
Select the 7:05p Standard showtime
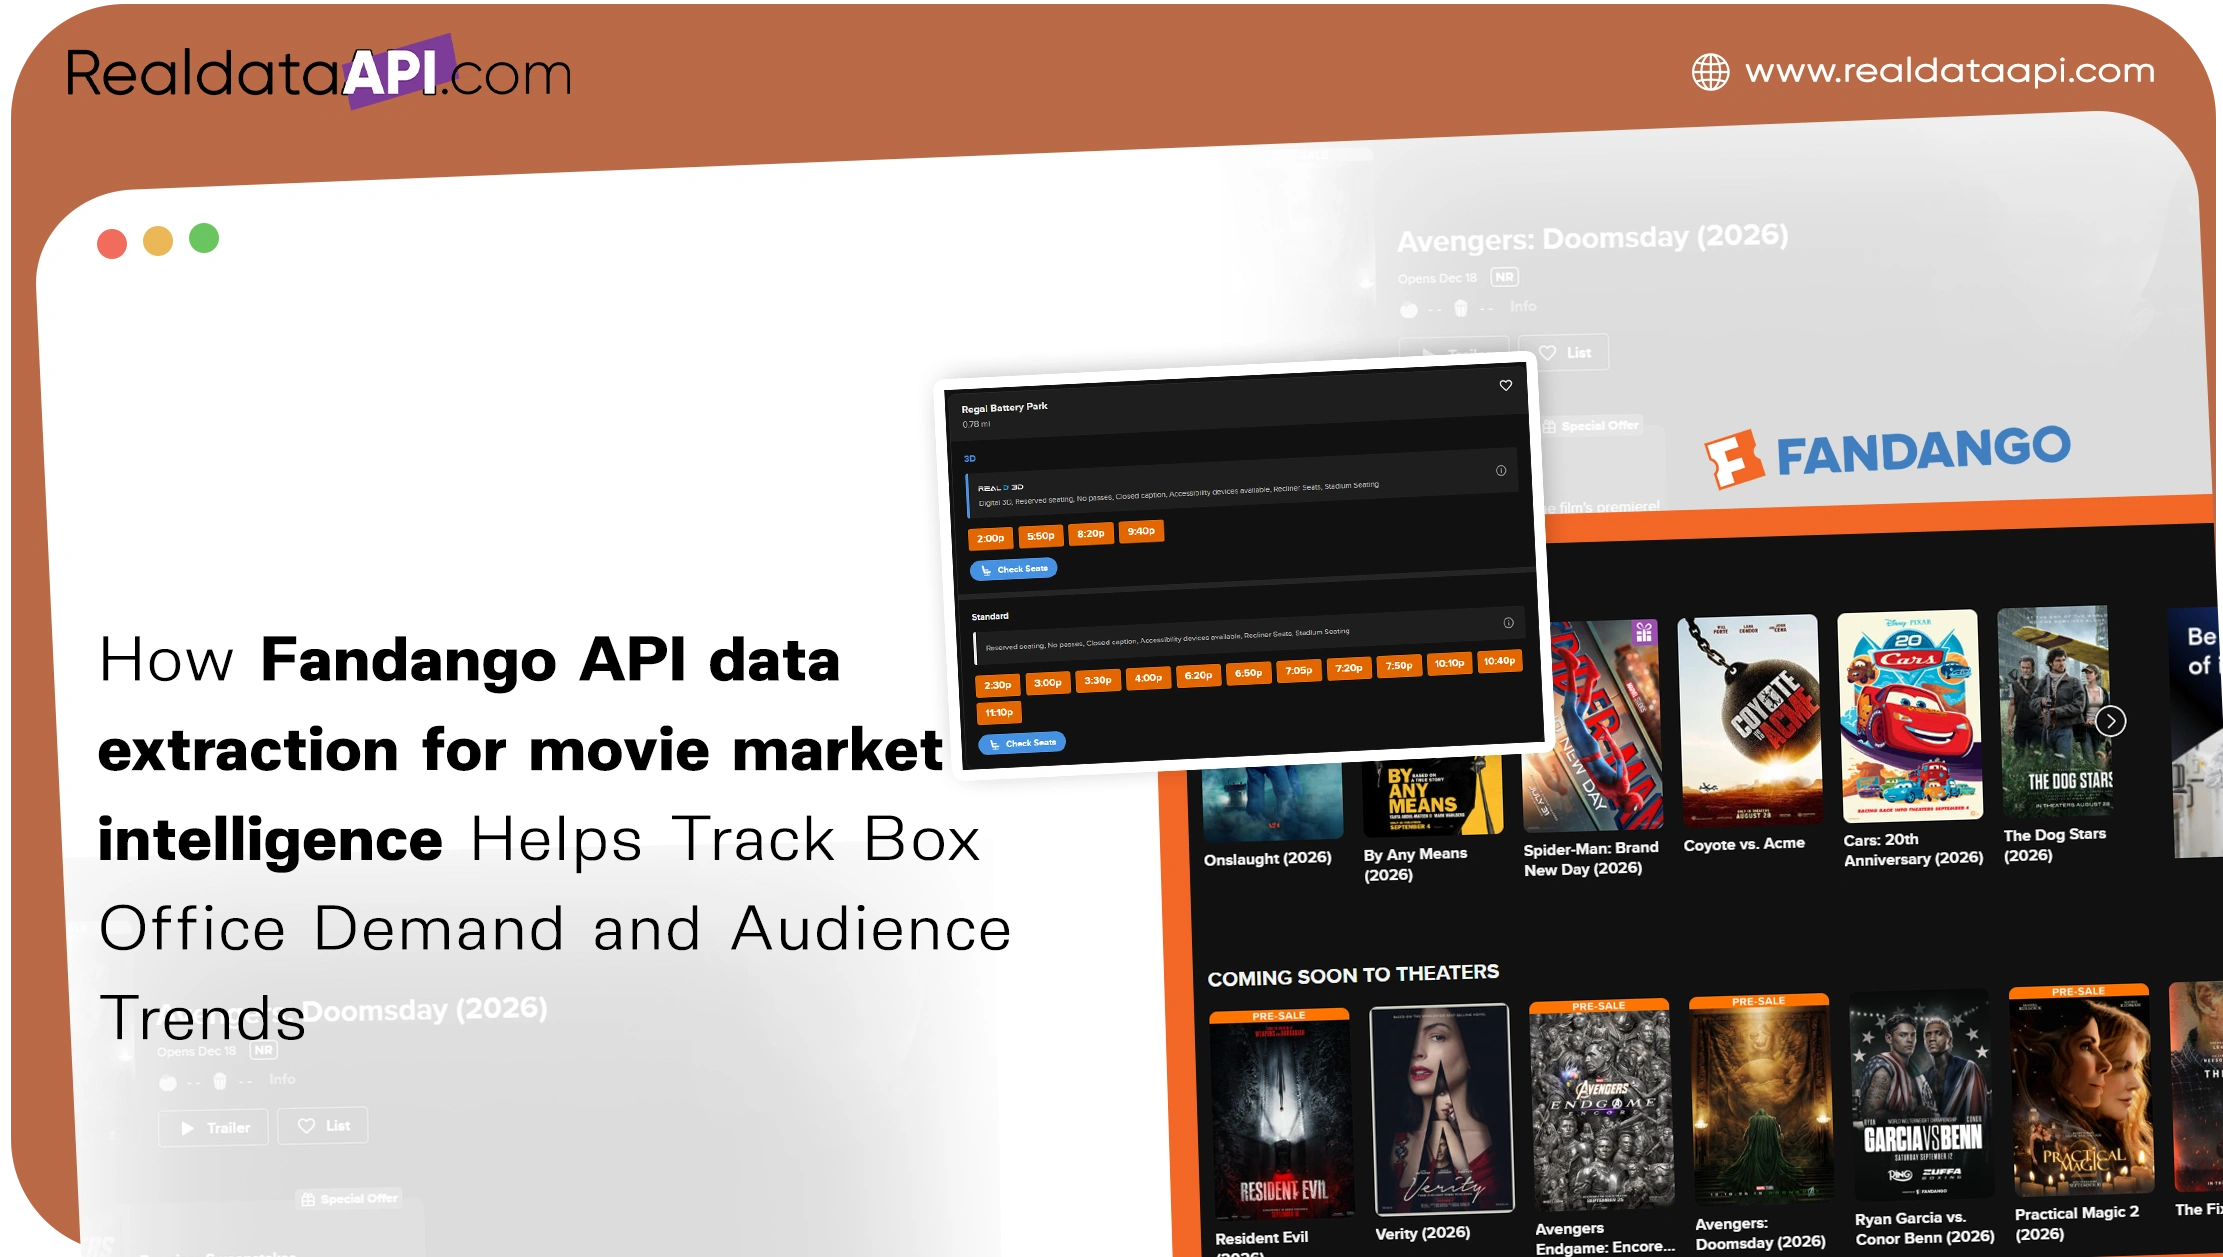point(1298,670)
